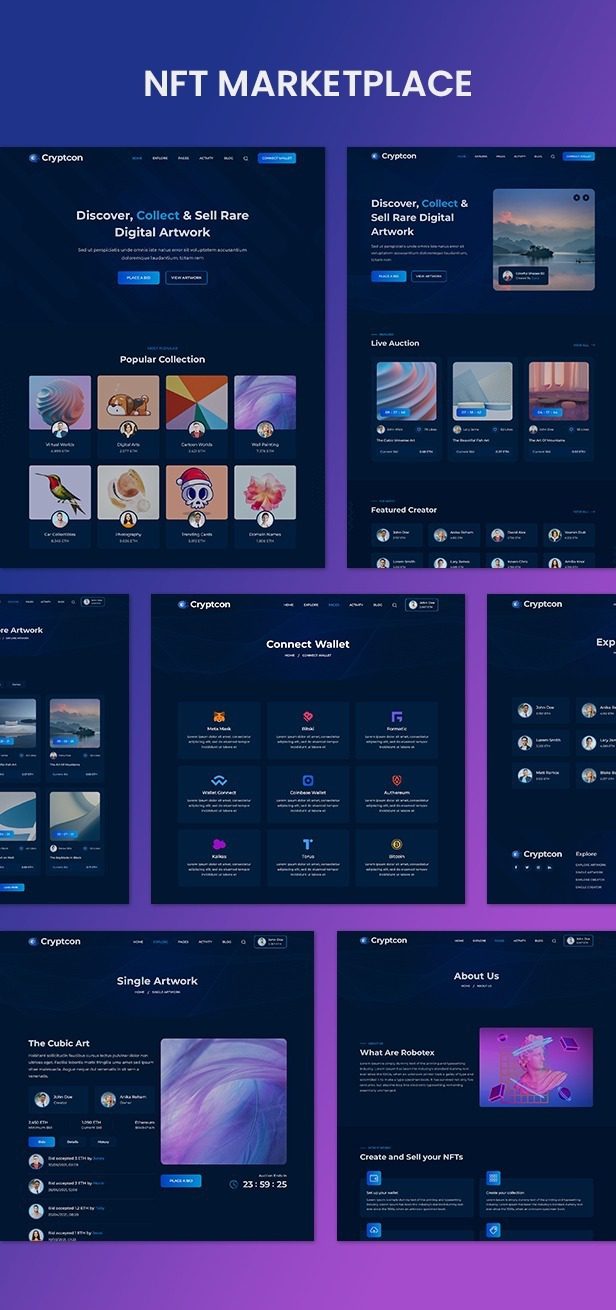Open Digital Arts collection thumbnail
616x1310 pixels.
pyautogui.click(x=128, y=402)
